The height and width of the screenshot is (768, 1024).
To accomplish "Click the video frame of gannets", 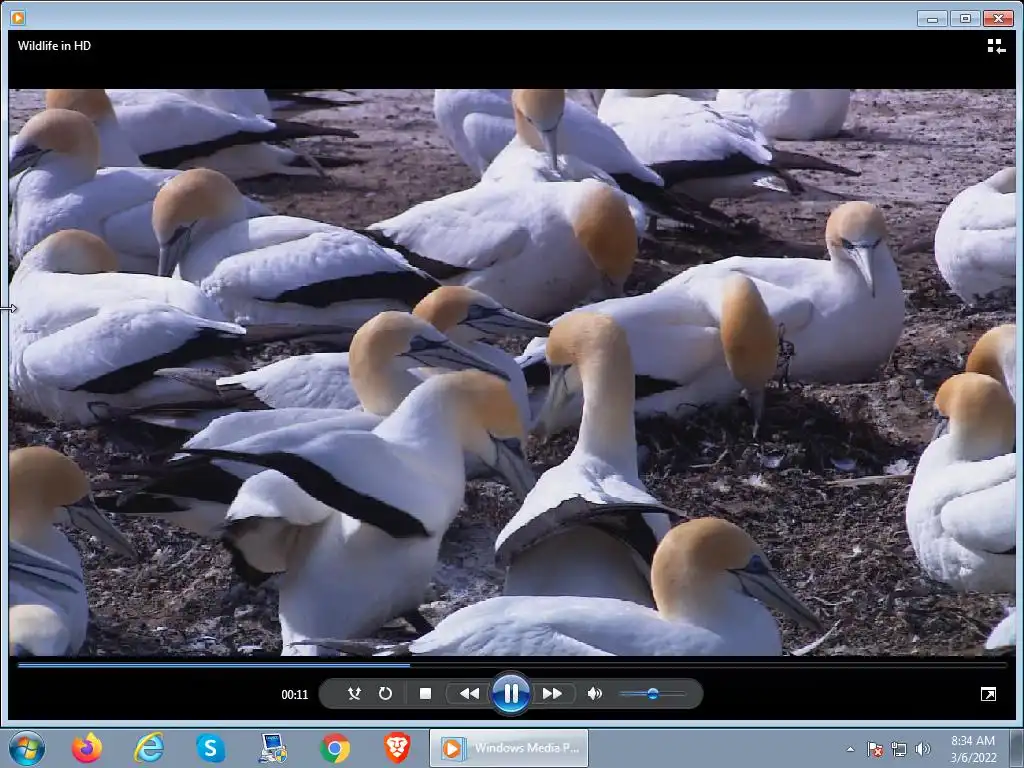I will (x=512, y=372).
